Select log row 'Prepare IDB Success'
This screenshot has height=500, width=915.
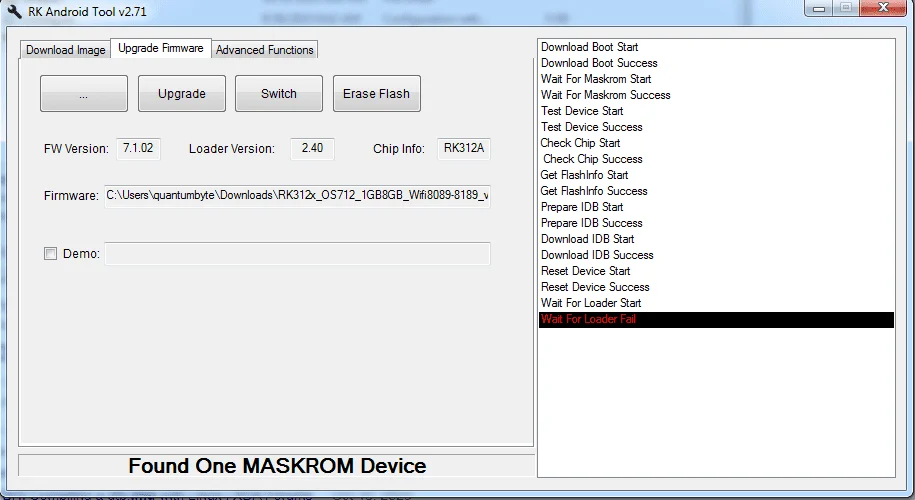tap(717, 223)
